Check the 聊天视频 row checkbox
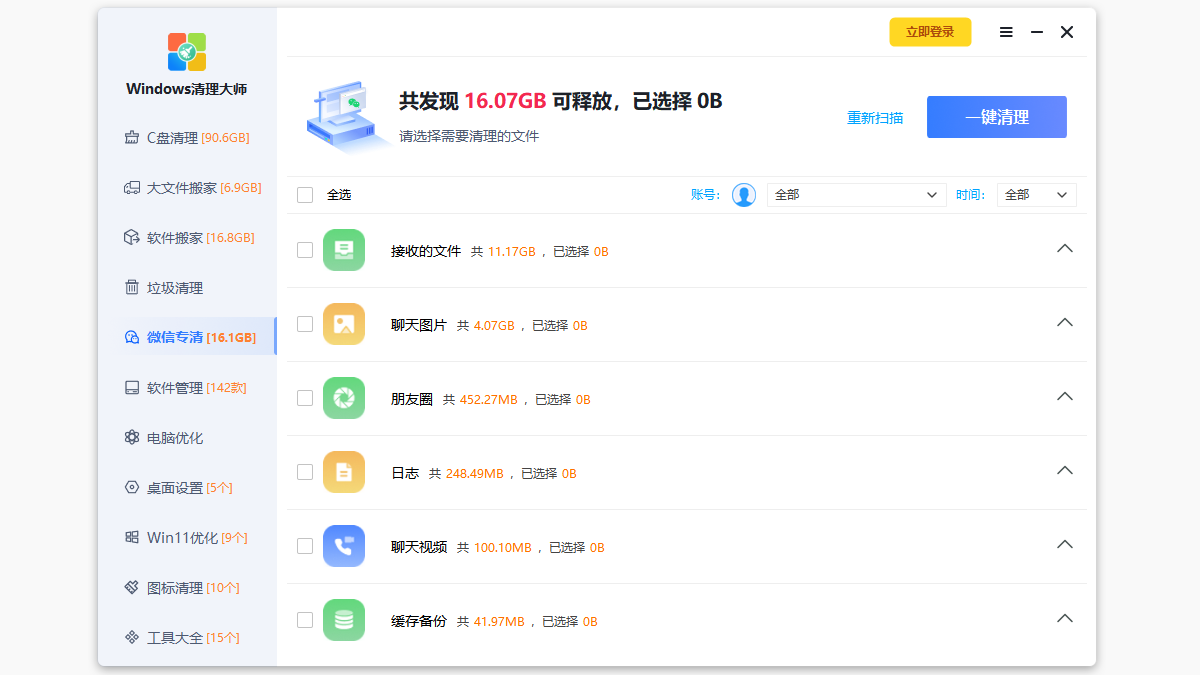 (x=305, y=546)
